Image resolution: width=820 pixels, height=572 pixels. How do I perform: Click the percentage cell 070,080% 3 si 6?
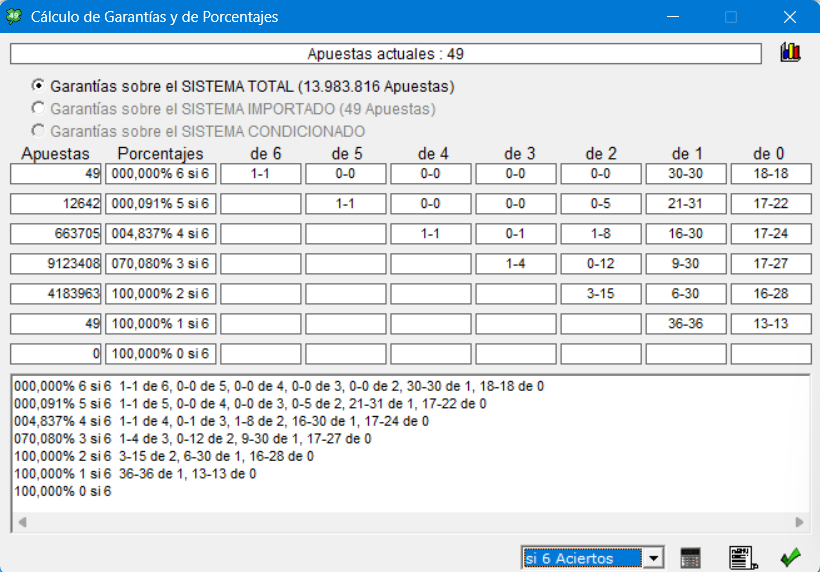tap(161, 264)
